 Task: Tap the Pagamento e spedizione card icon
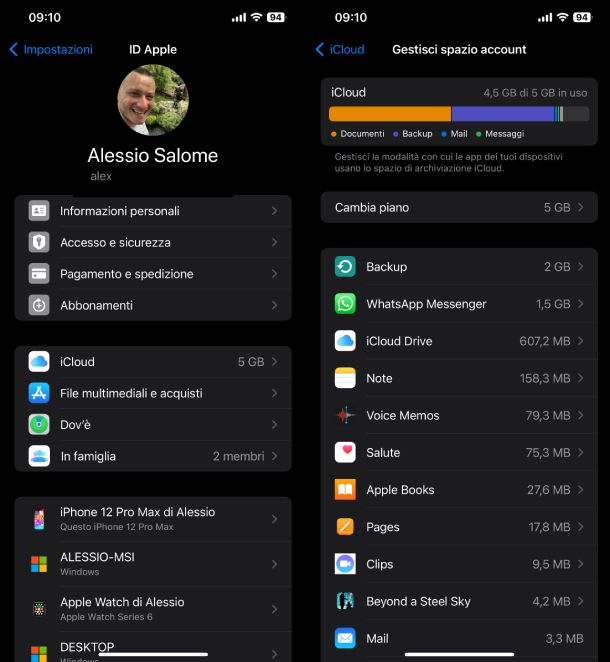[x=39, y=274]
